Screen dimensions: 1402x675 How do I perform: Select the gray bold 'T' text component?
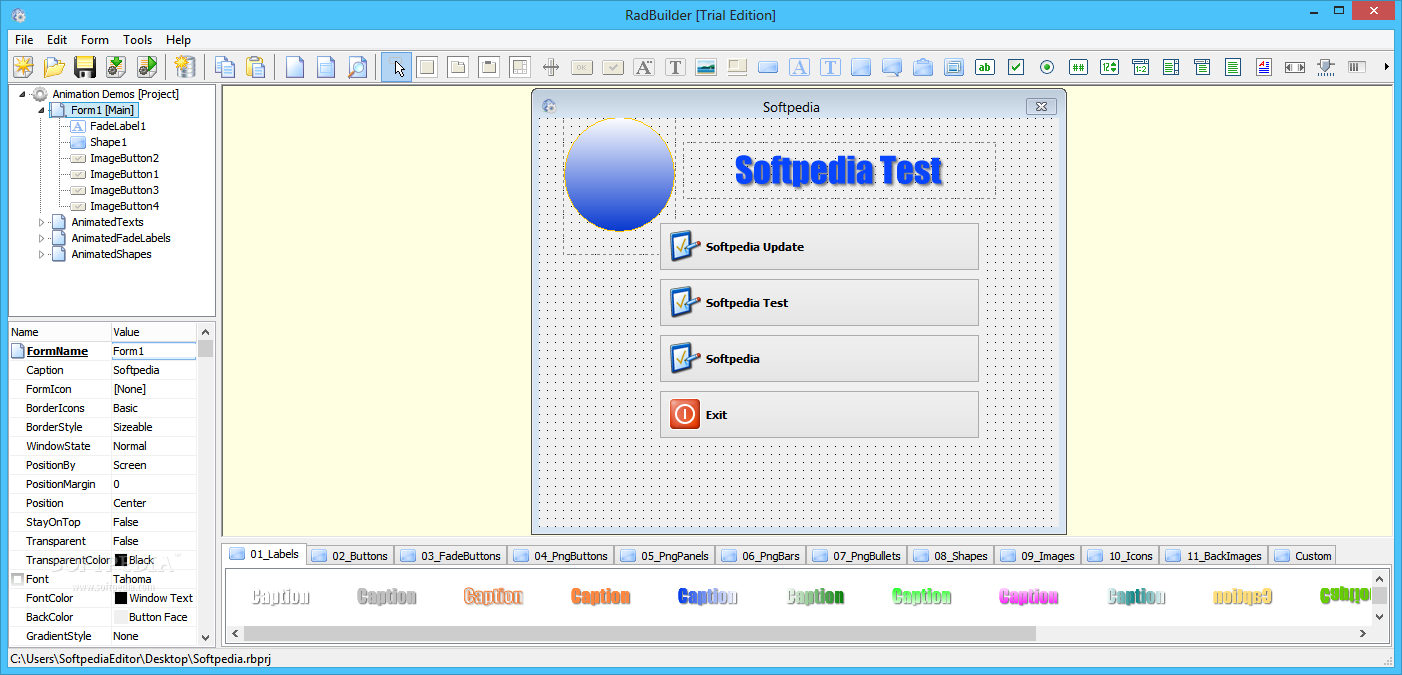click(675, 67)
